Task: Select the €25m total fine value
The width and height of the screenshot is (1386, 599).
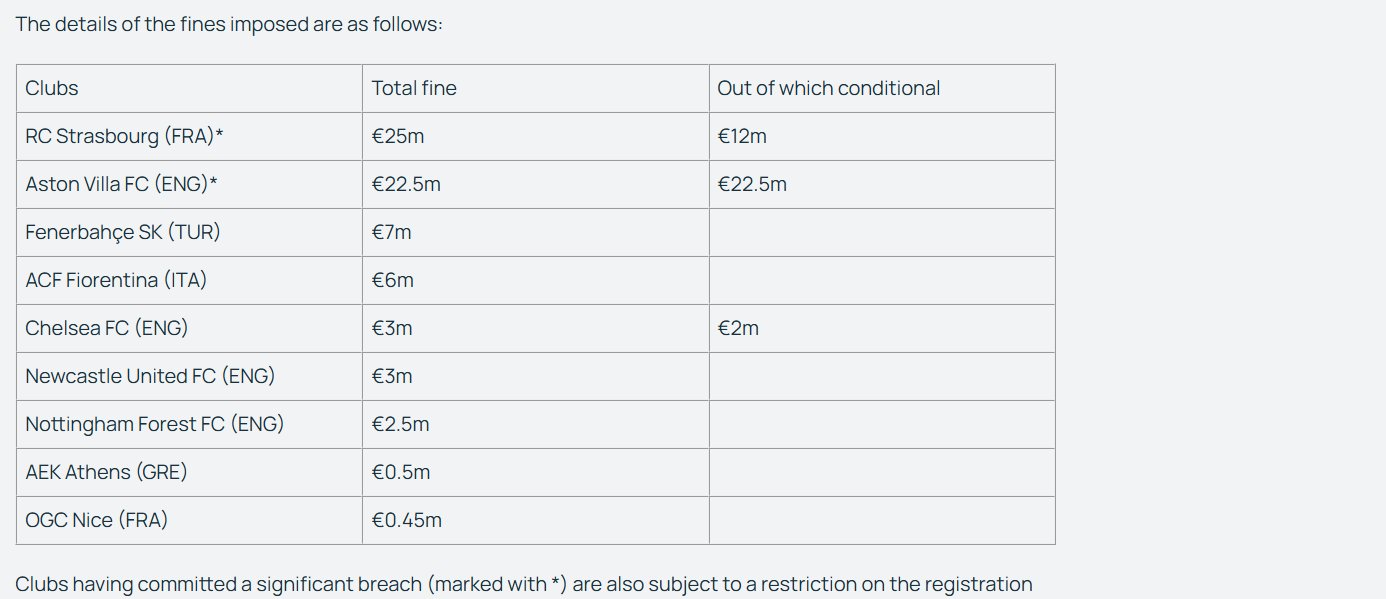Action: 398,136
